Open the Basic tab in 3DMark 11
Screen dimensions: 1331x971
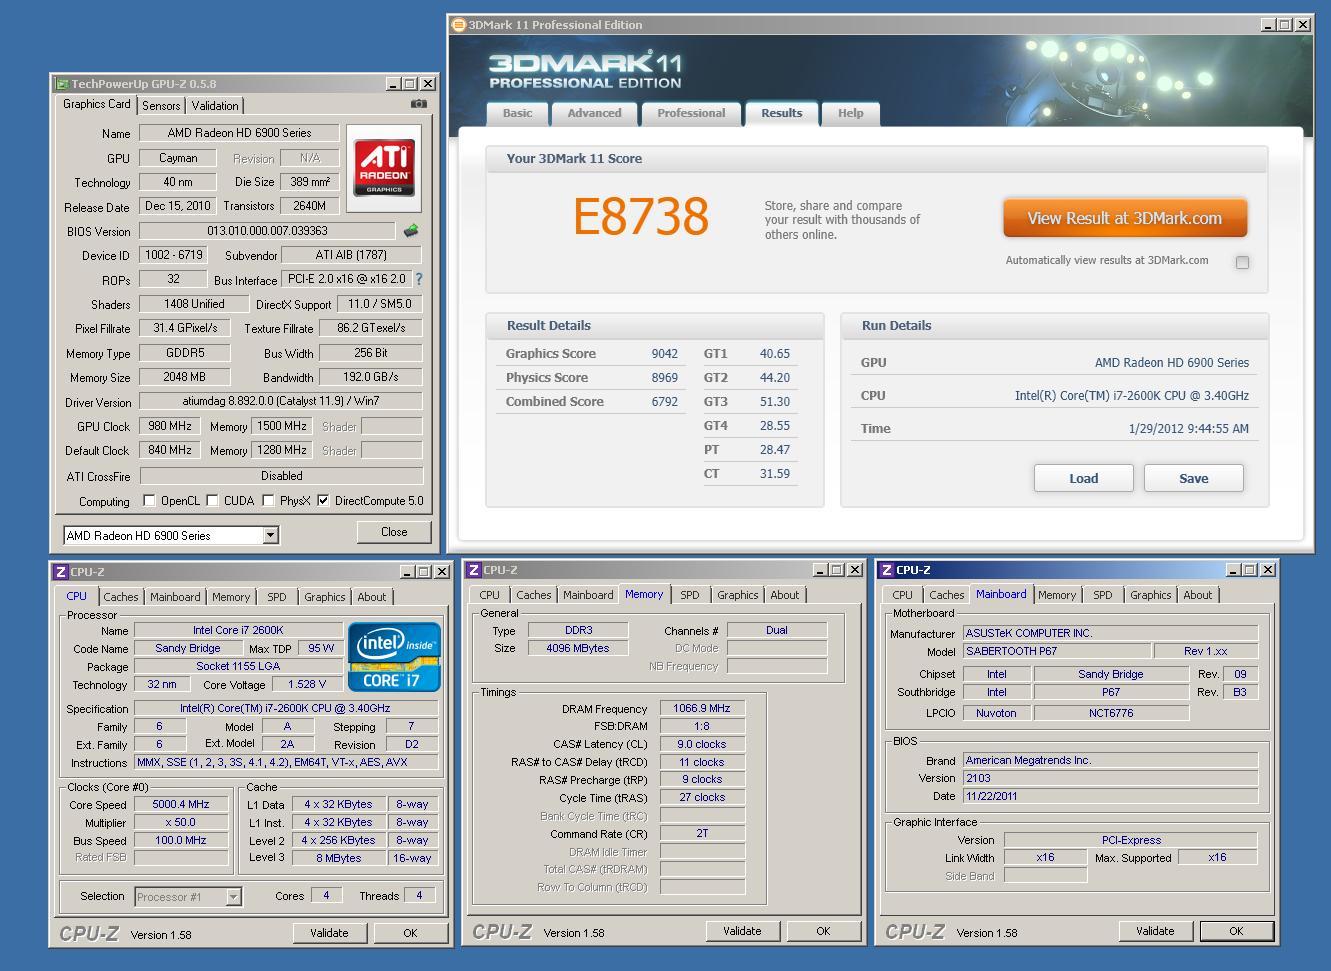[517, 113]
